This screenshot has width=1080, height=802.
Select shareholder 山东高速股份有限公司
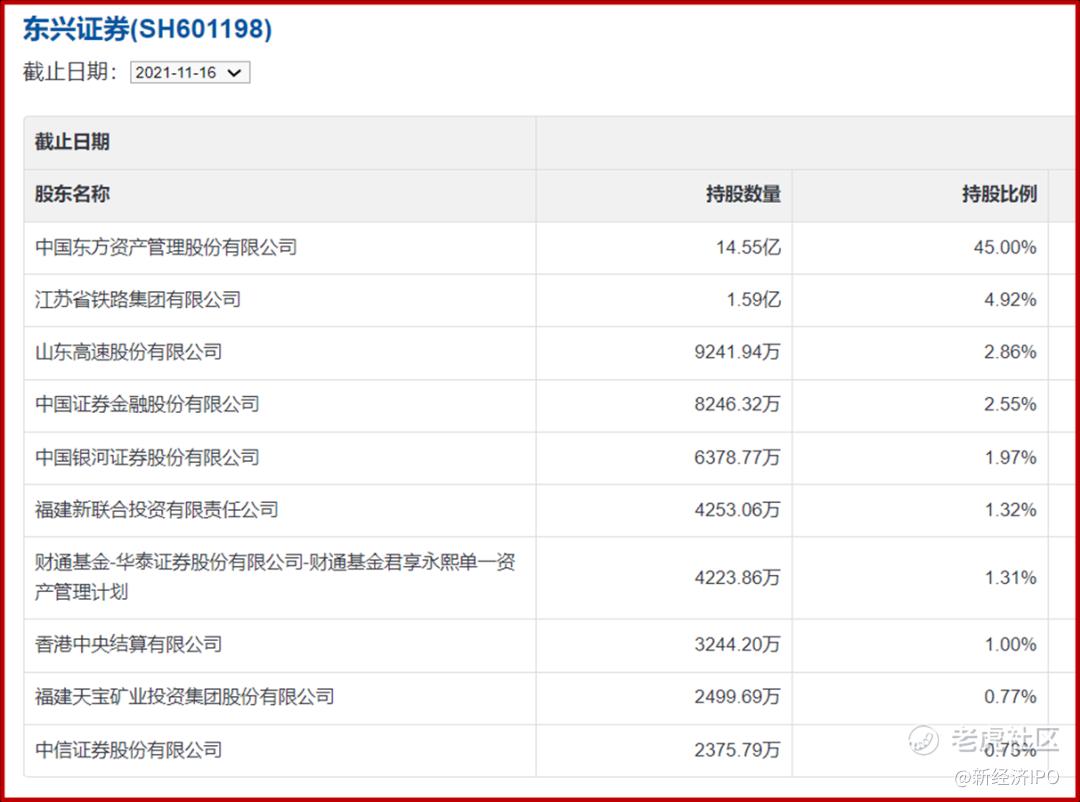click(x=129, y=352)
